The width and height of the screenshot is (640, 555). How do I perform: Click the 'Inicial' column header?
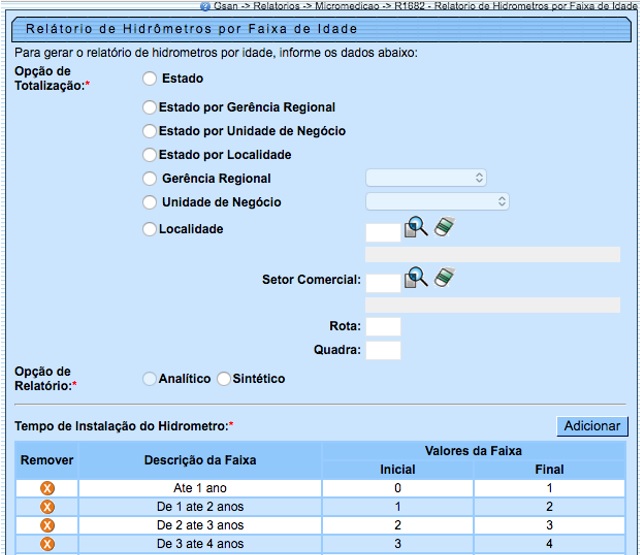[398, 470]
